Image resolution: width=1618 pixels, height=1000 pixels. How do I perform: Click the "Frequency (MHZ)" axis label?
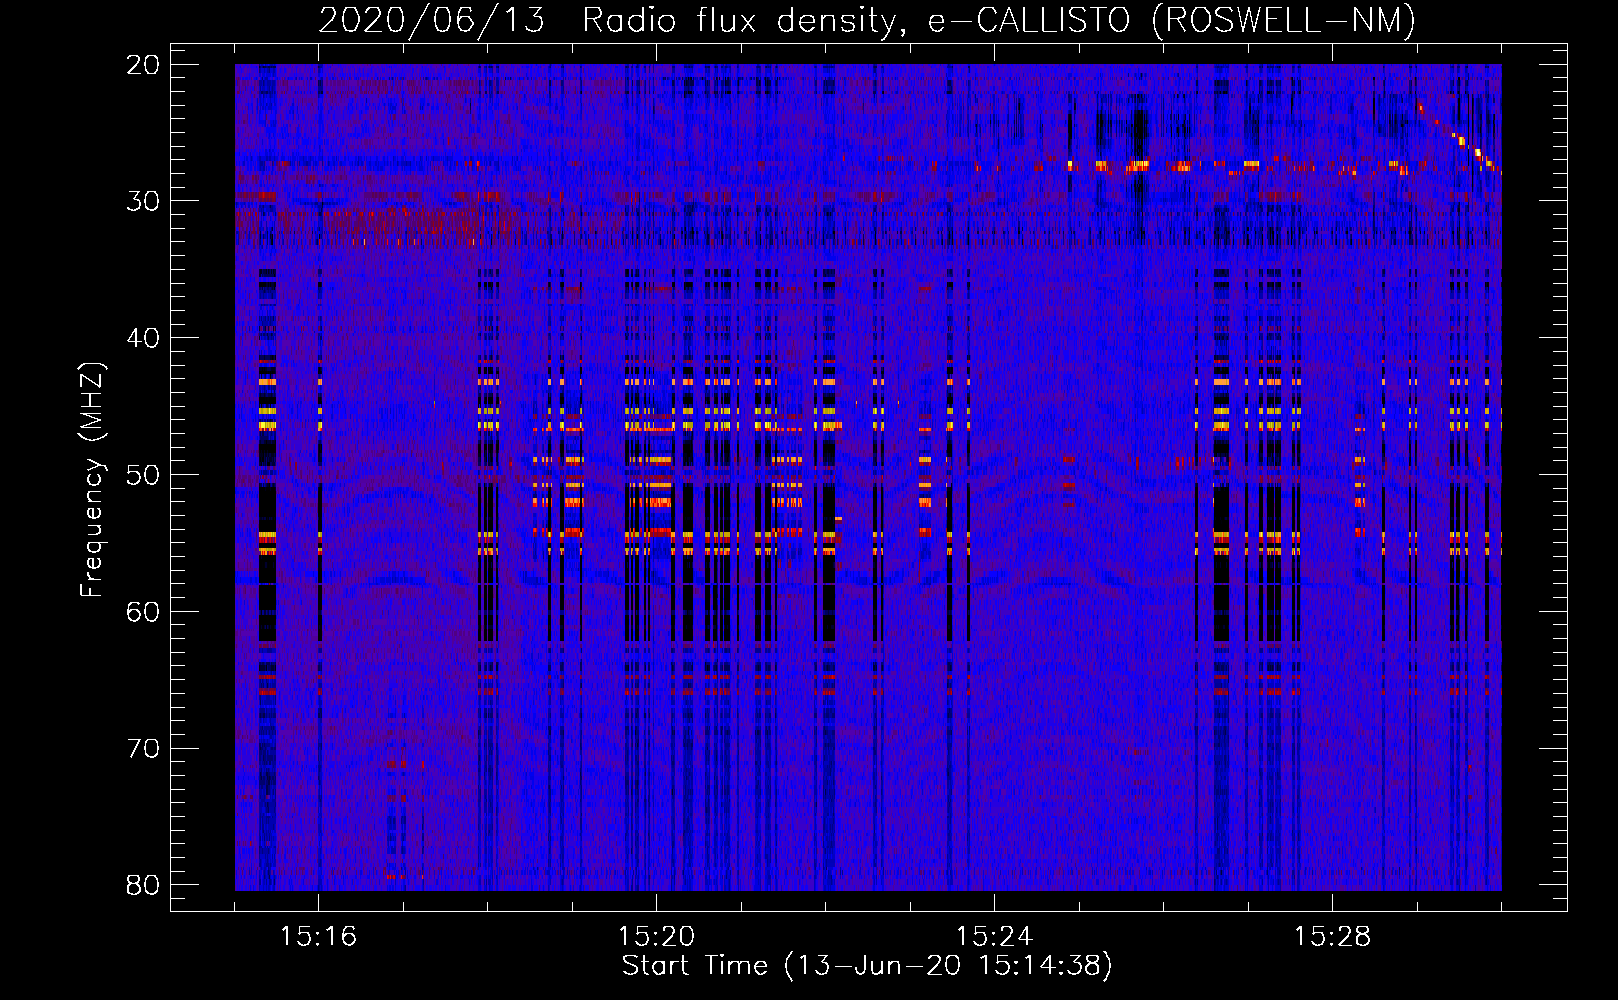pos(92,480)
